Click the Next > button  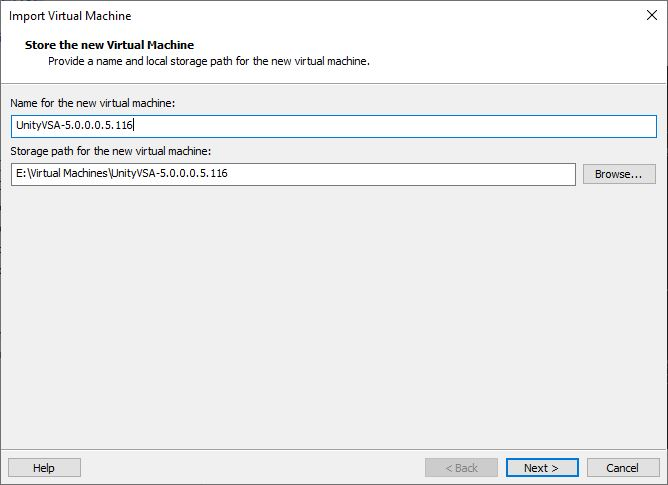click(x=540, y=467)
